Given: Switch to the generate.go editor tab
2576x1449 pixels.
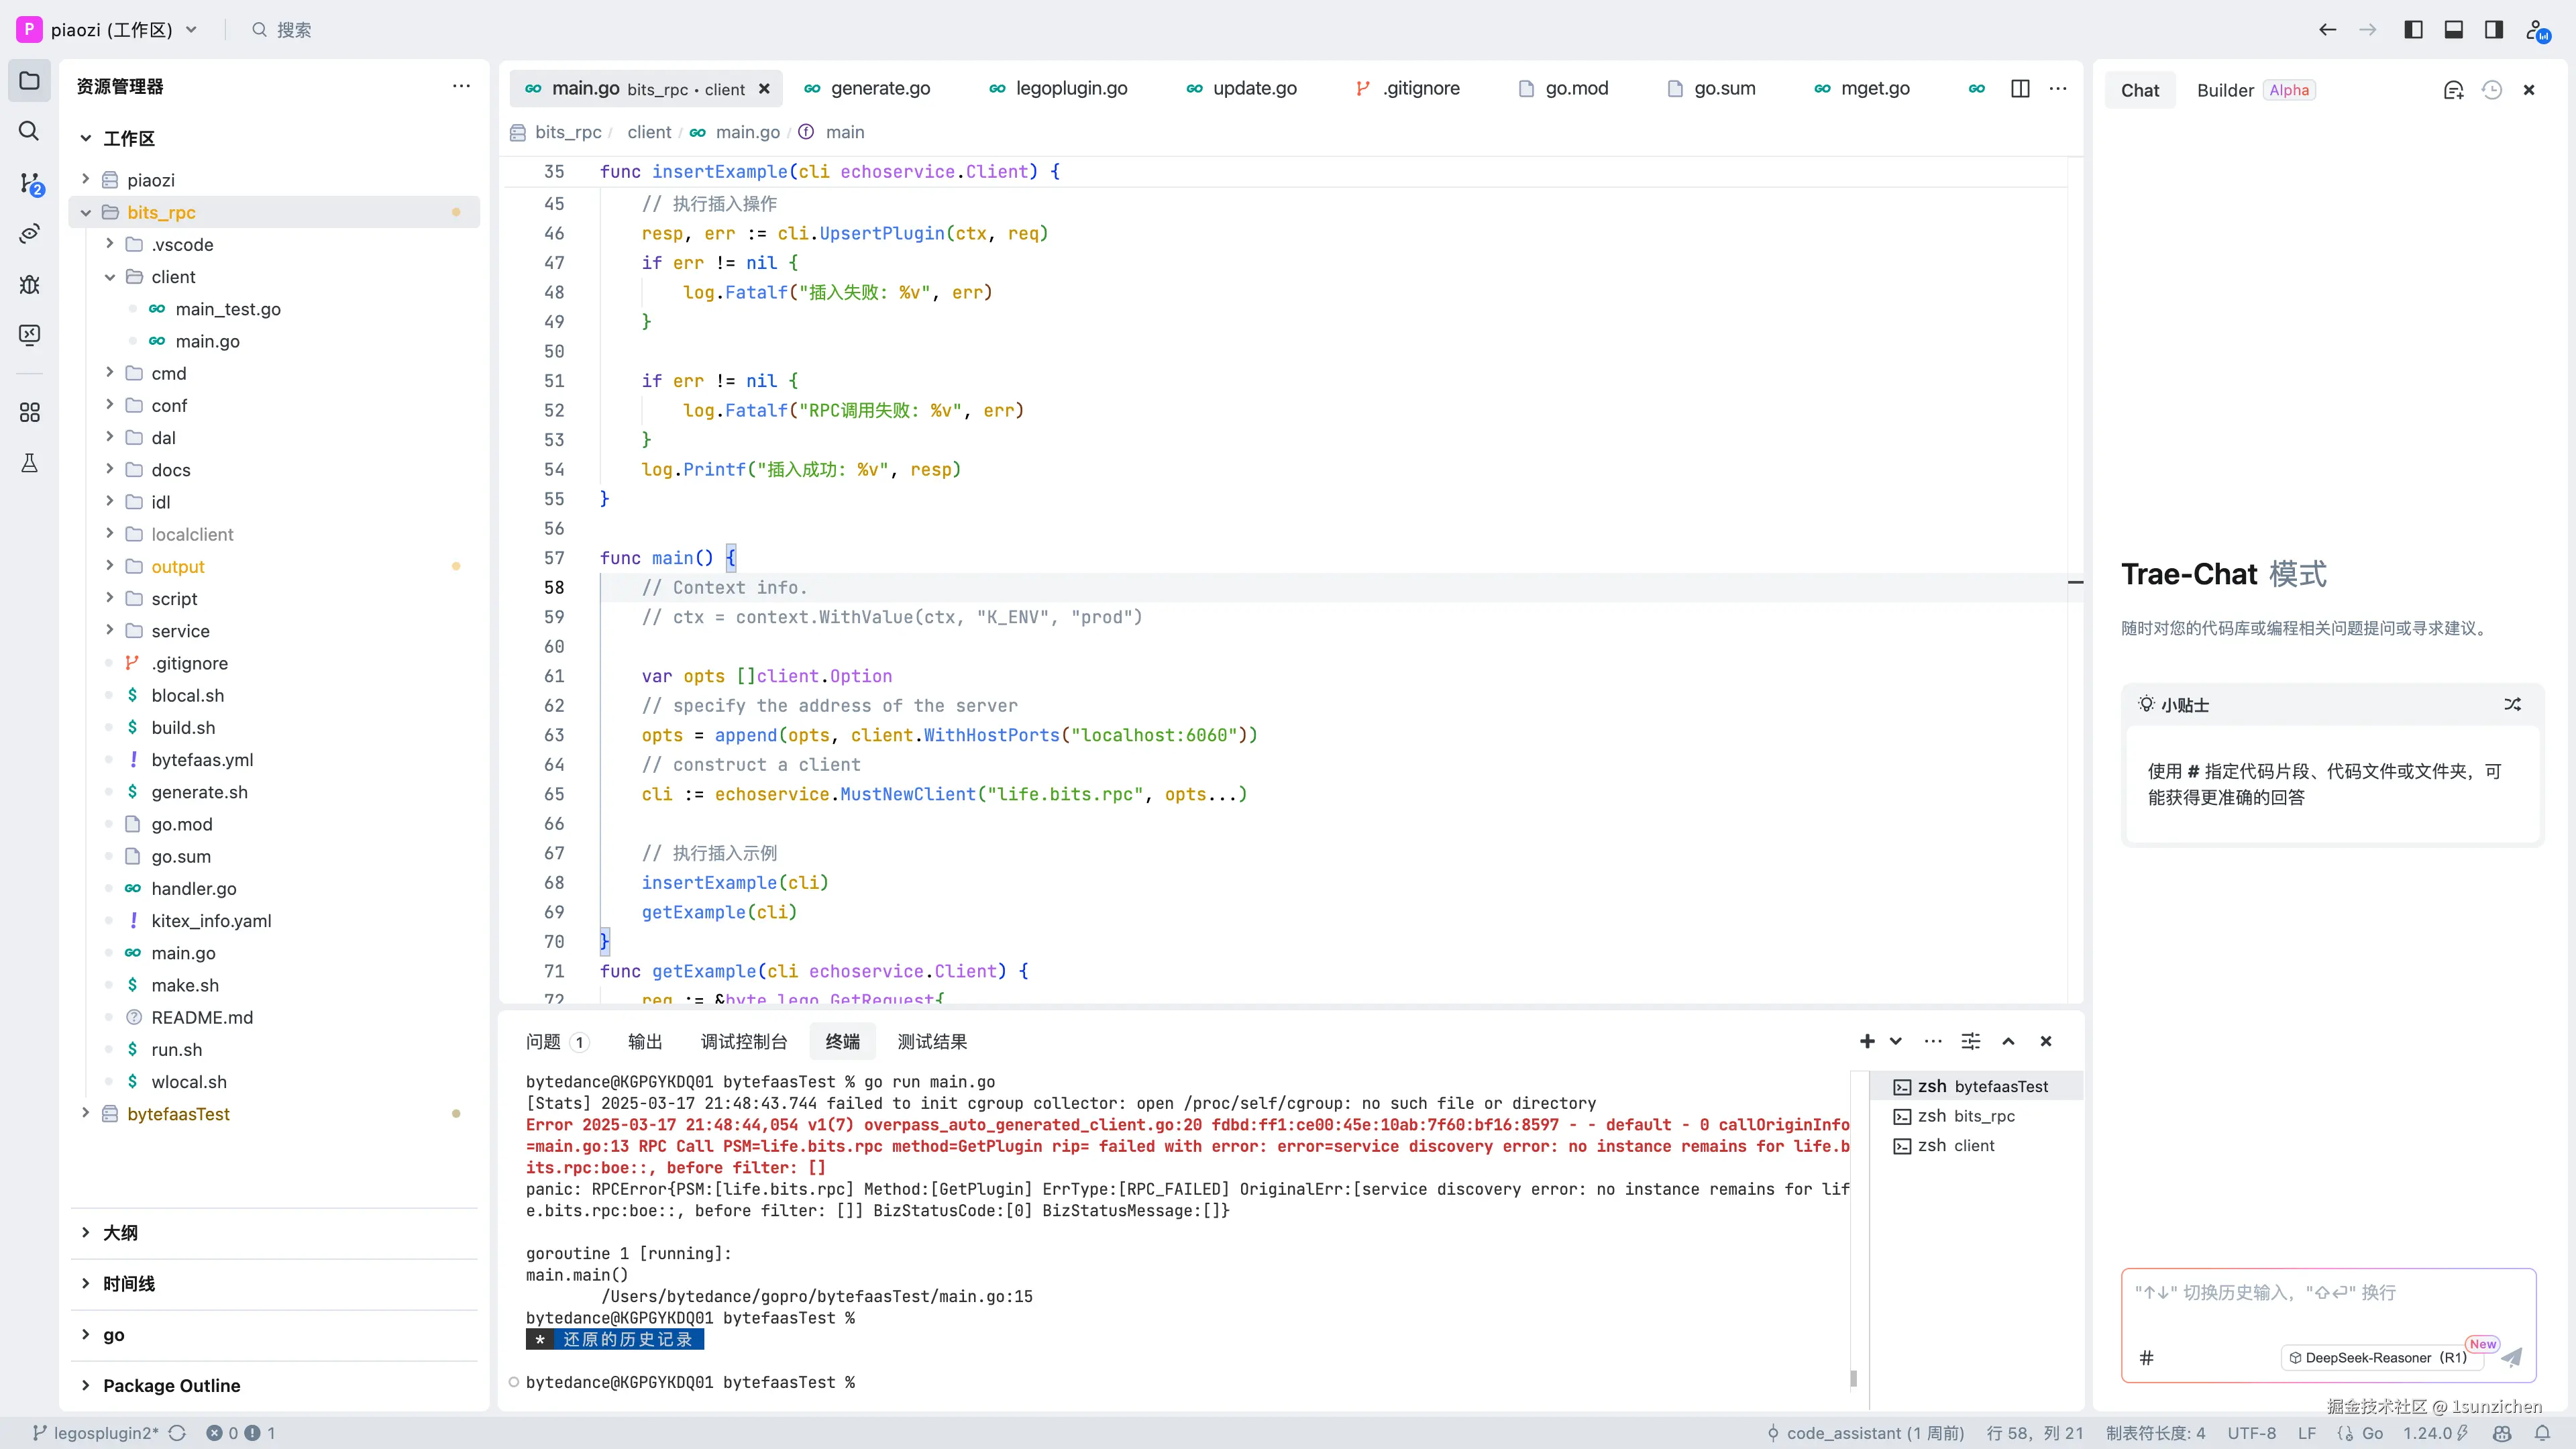Looking at the screenshot, I should [880, 88].
